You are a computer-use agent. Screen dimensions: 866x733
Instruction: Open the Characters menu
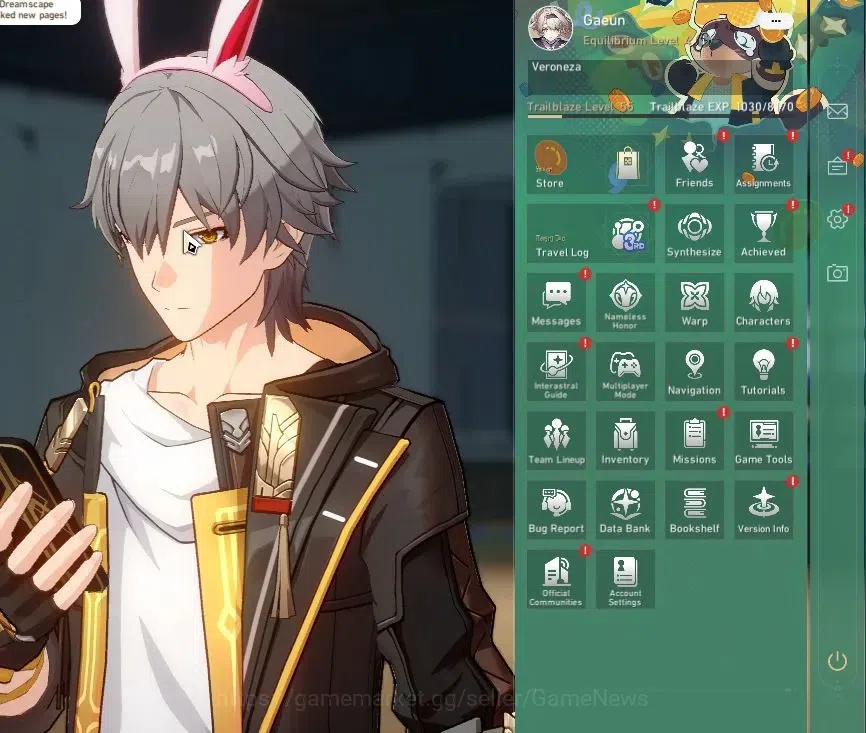(763, 302)
